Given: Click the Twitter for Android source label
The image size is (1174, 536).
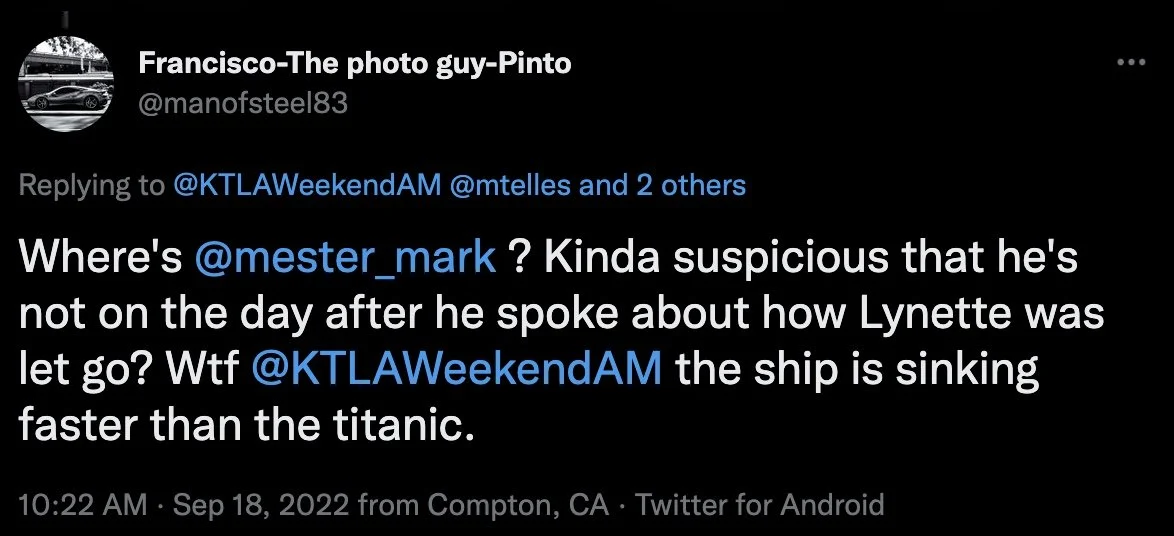Looking at the screenshot, I should pyautogui.click(x=760, y=505).
